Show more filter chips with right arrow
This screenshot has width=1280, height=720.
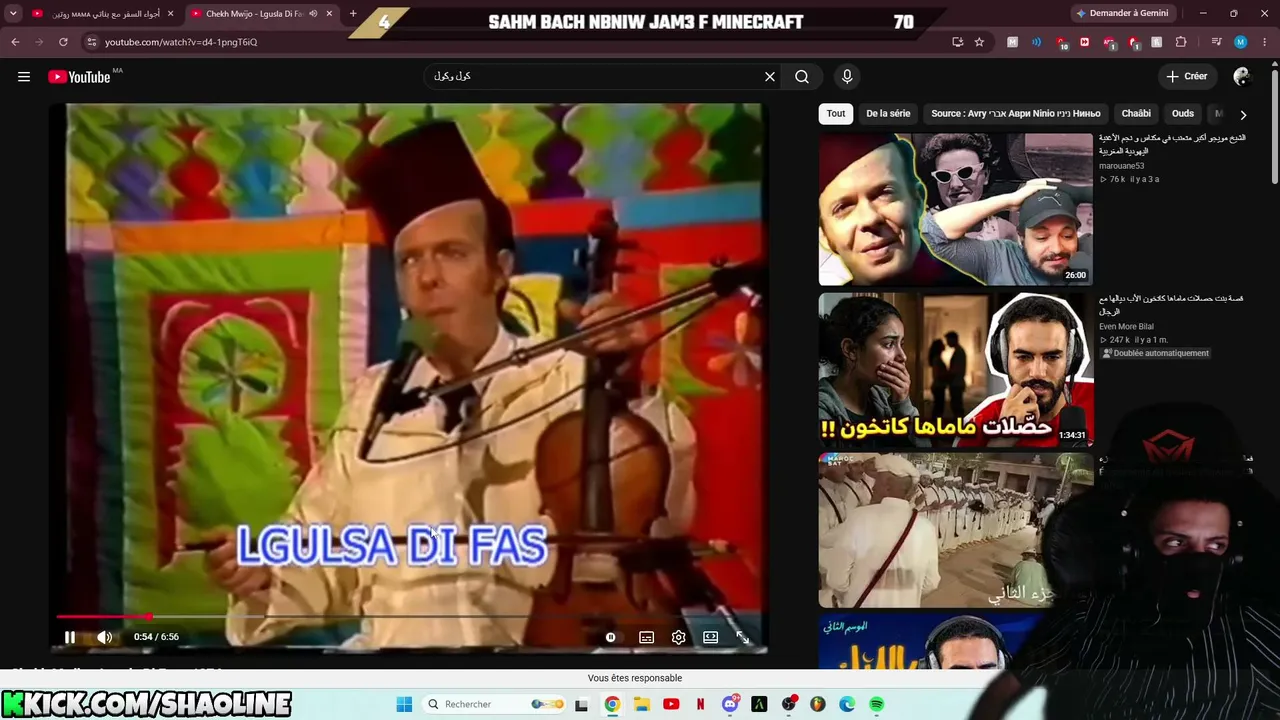(1243, 115)
